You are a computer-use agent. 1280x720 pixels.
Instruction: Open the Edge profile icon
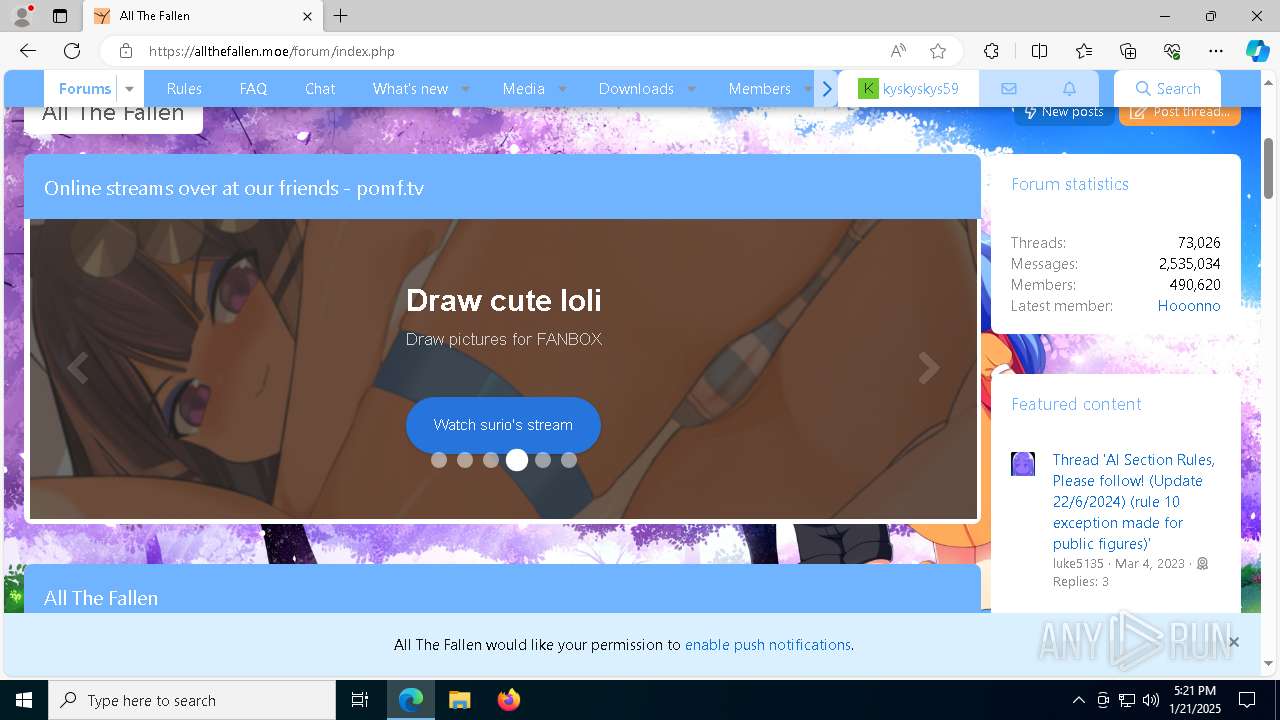pyautogui.click(x=22, y=16)
